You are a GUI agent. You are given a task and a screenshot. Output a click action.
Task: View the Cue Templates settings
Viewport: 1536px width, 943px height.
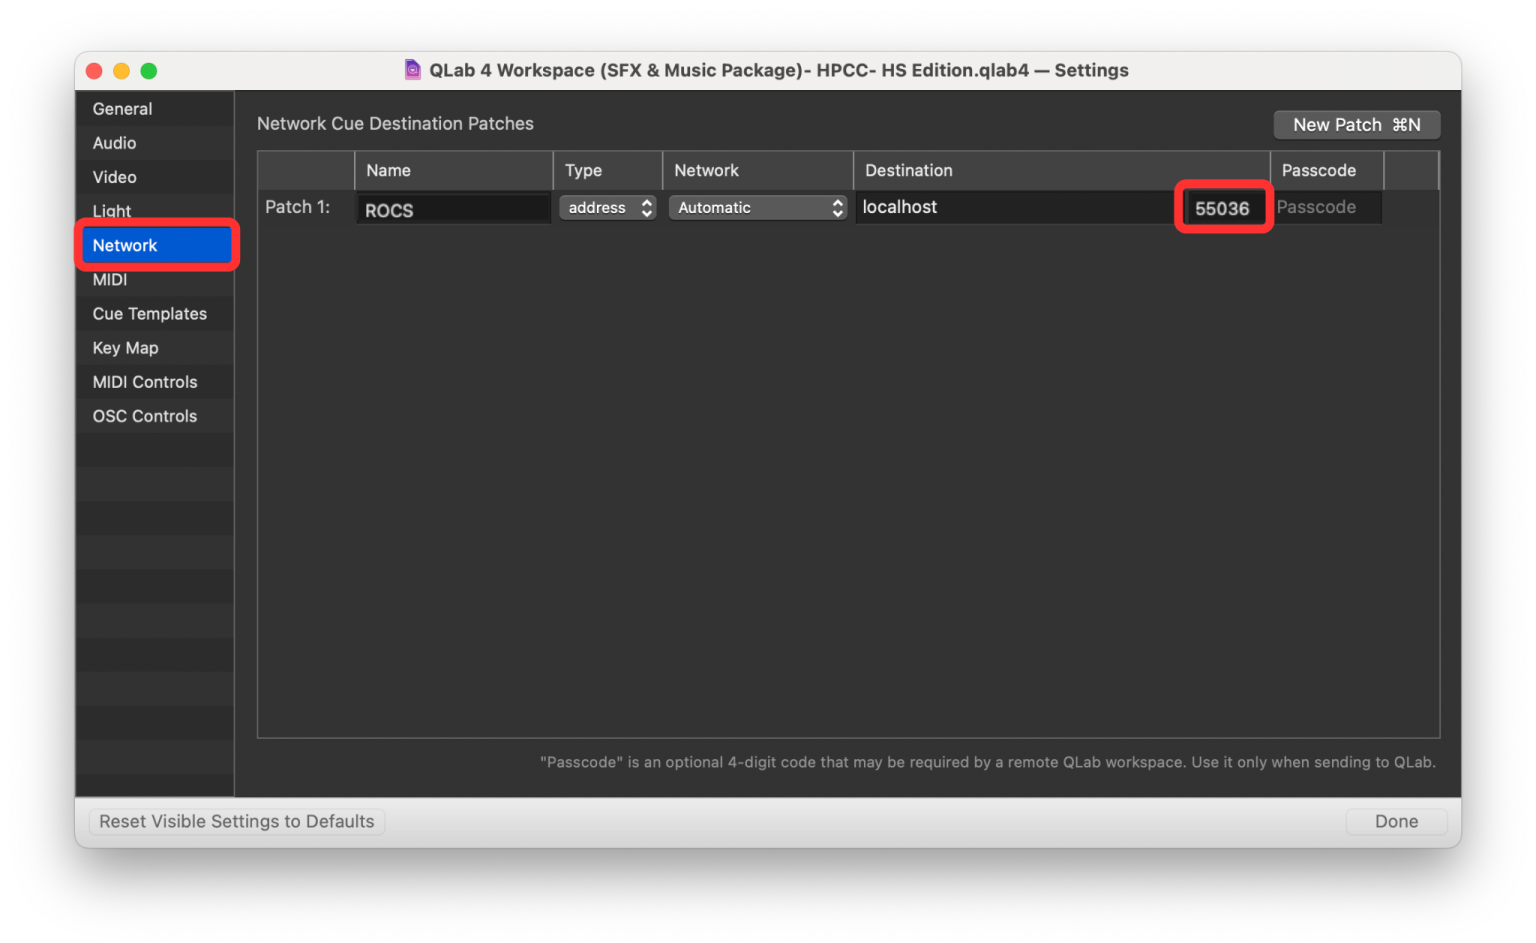point(149,313)
